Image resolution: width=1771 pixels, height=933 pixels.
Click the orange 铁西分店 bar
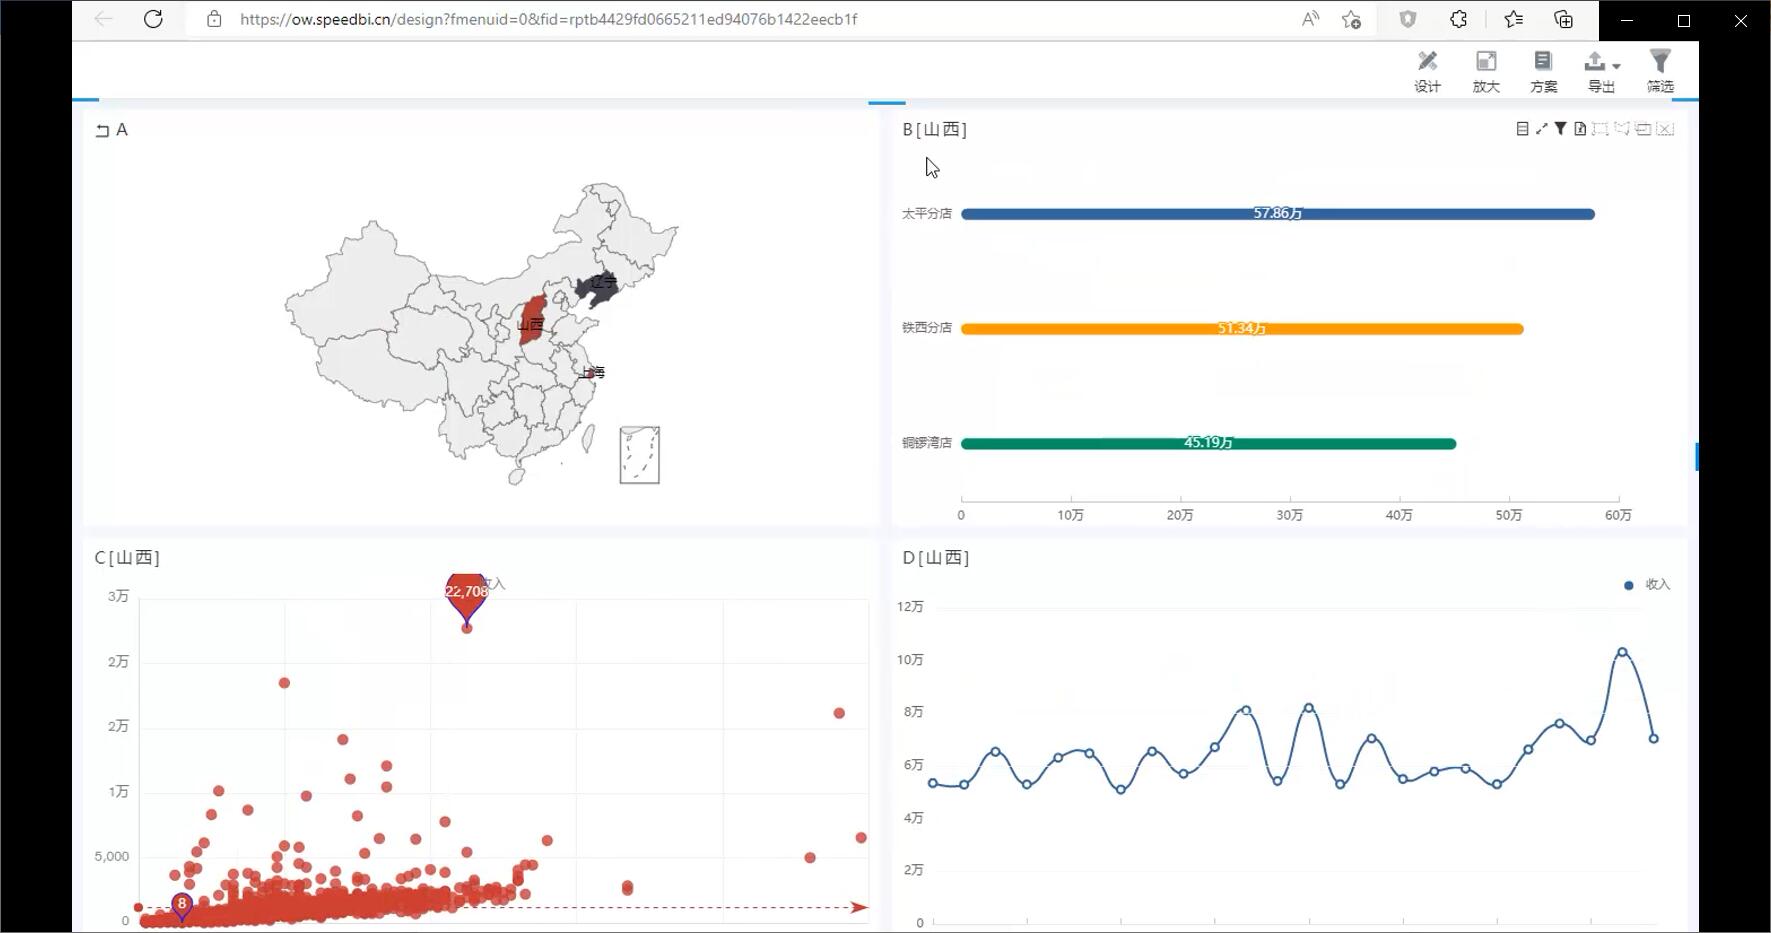[1241, 329]
